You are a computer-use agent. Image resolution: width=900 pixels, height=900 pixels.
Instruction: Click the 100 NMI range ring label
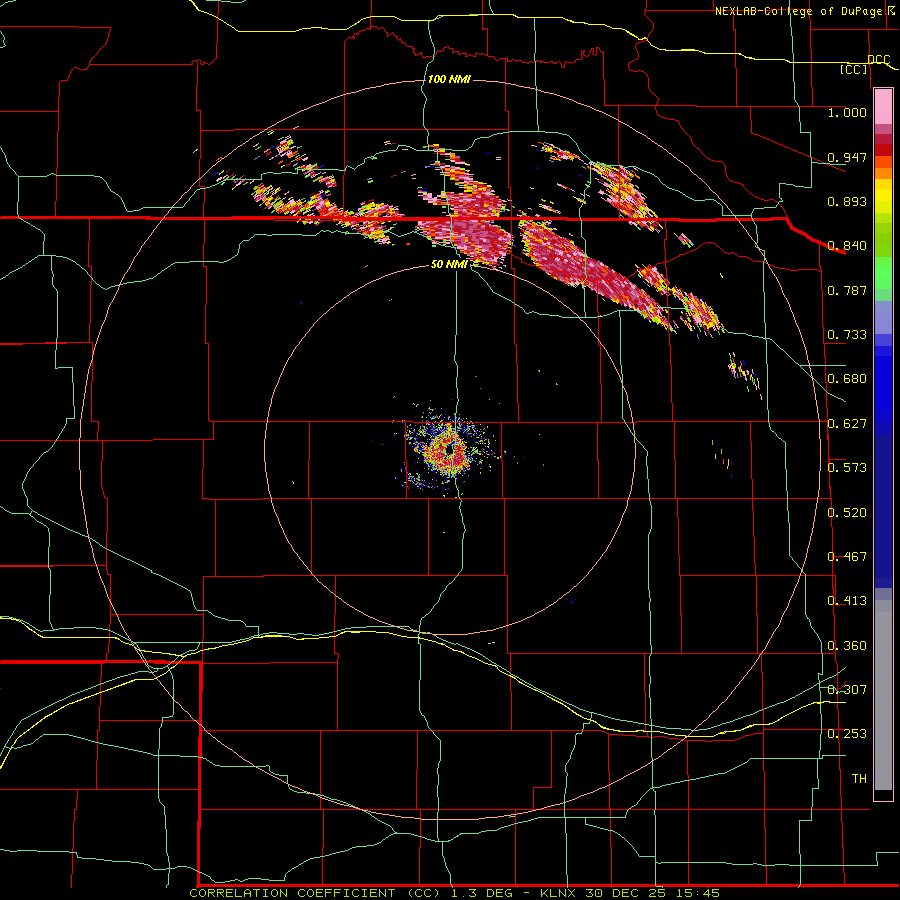click(x=449, y=79)
